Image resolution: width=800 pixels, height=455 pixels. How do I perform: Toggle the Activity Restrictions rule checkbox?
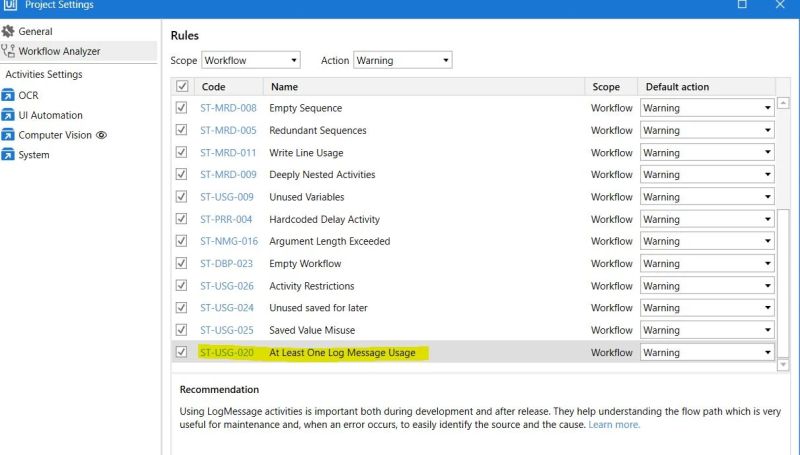(x=181, y=286)
